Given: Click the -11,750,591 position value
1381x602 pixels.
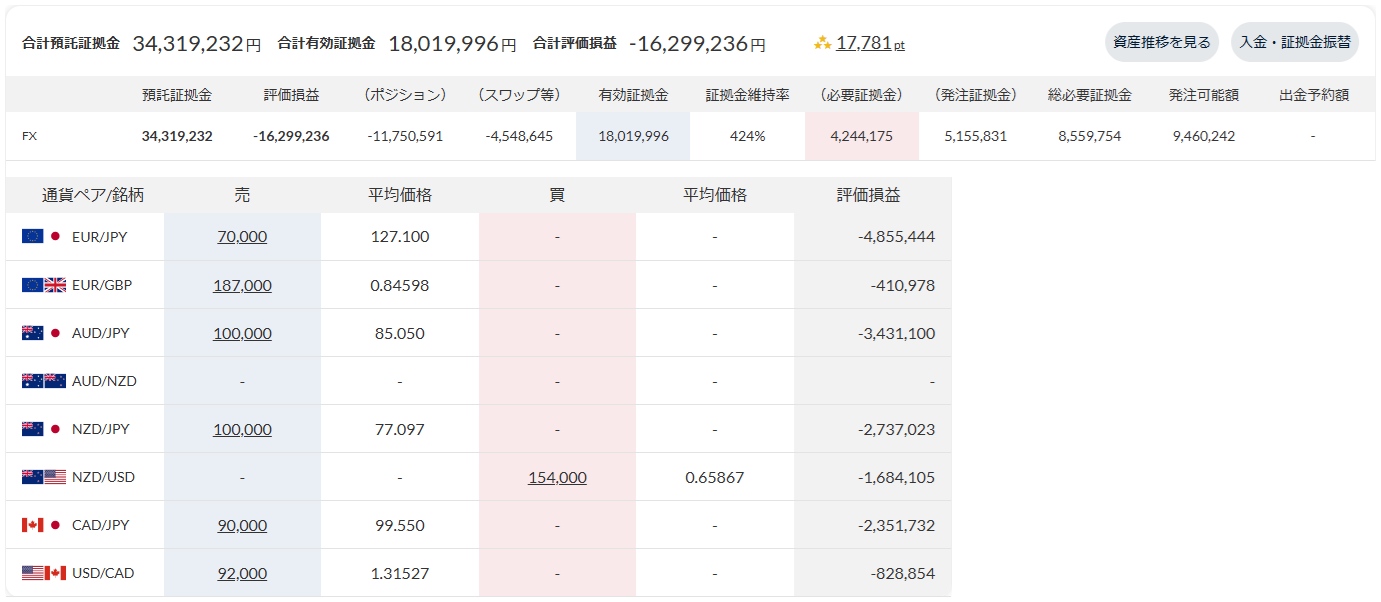Looking at the screenshot, I should [405, 136].
